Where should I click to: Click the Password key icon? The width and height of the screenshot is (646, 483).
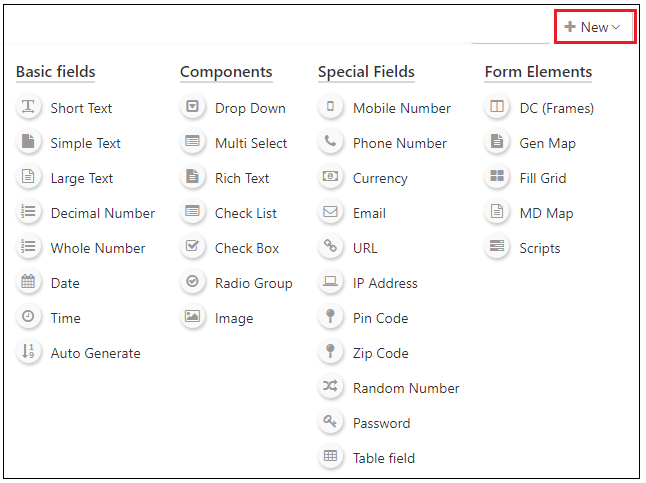[331, 423]
